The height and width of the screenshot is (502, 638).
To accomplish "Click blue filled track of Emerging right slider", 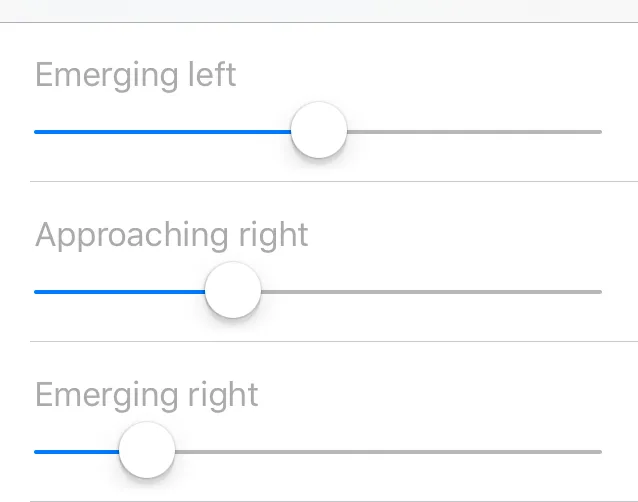I will 75,451.
